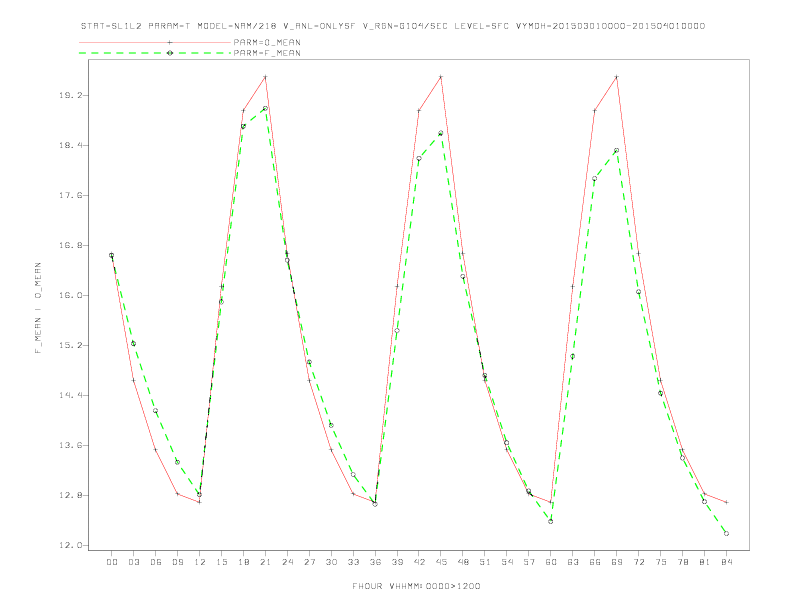Click the 15.2 y-axis tick label
Image resolution: width=792 pixels, height=612 pixels.
point(69,345)
